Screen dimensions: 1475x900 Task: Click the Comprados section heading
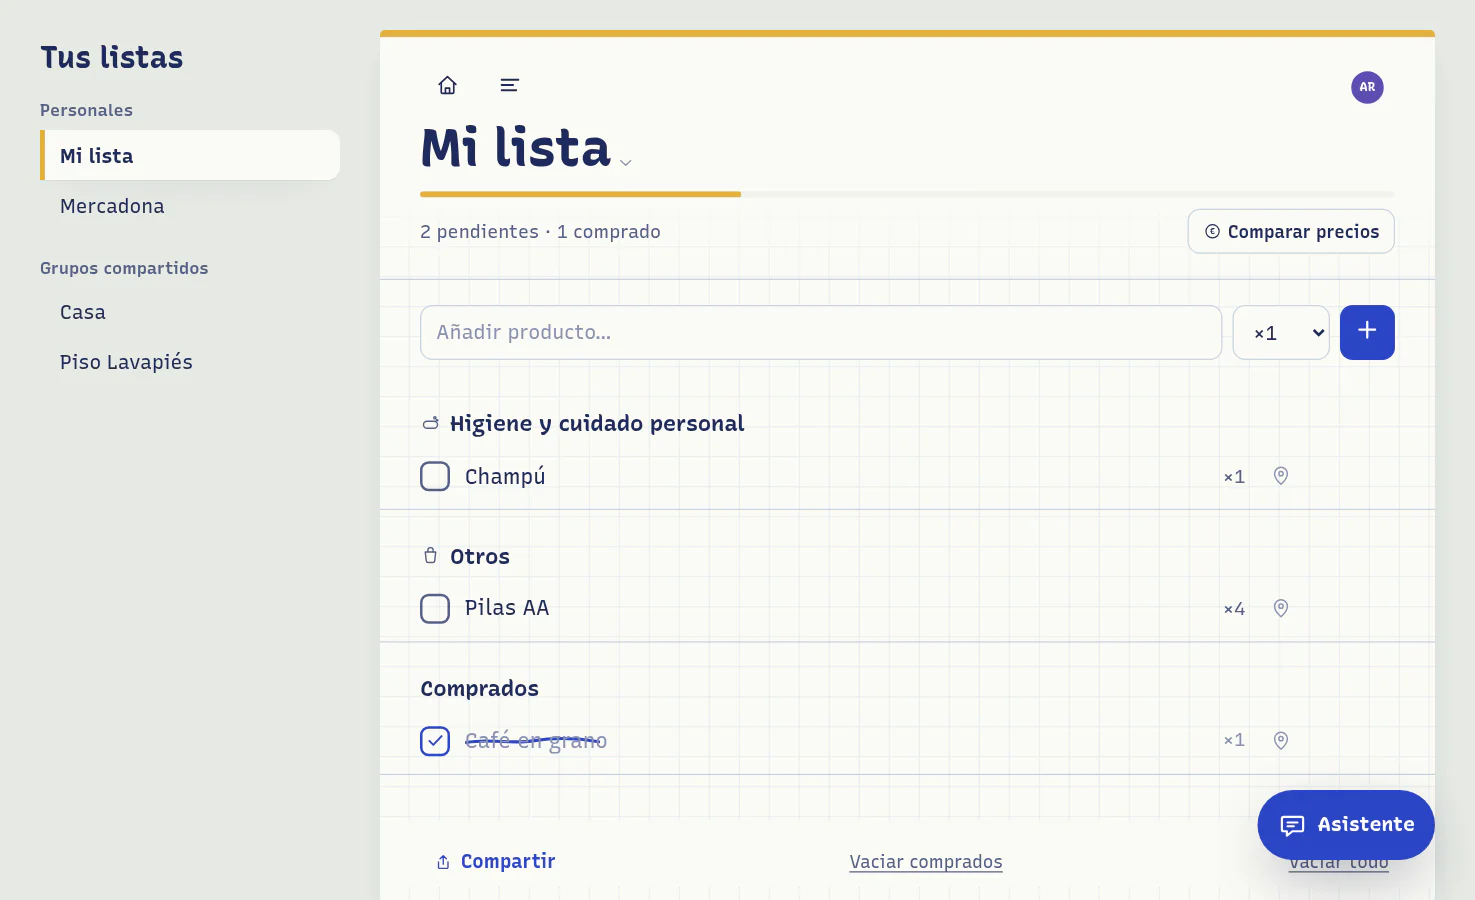click(480, 689)
